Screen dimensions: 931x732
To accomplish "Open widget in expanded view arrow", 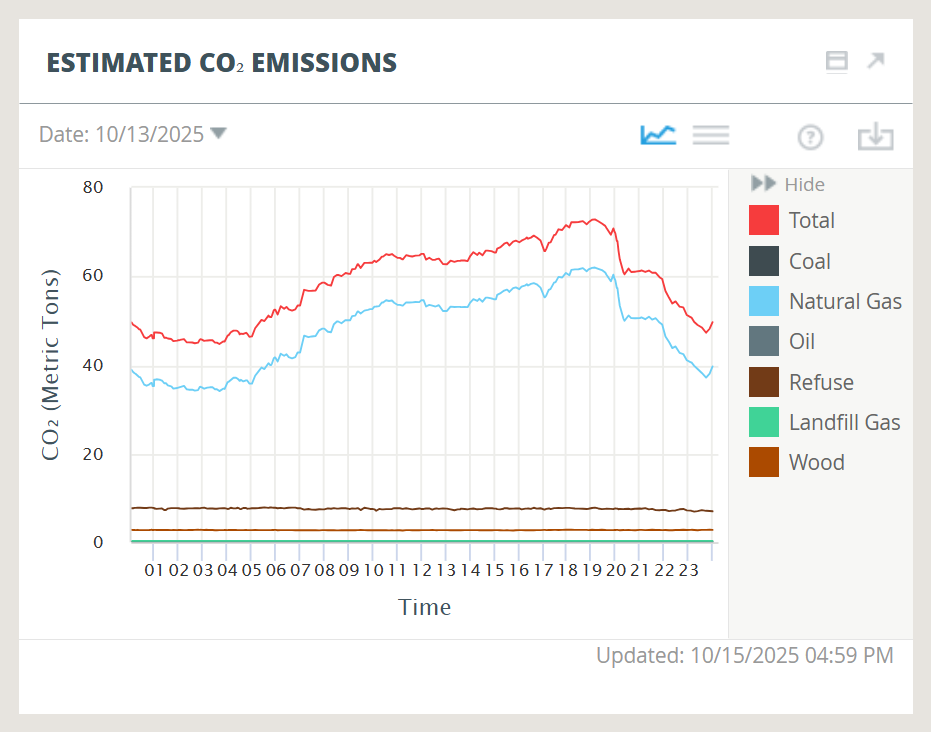I will (876, 61).
